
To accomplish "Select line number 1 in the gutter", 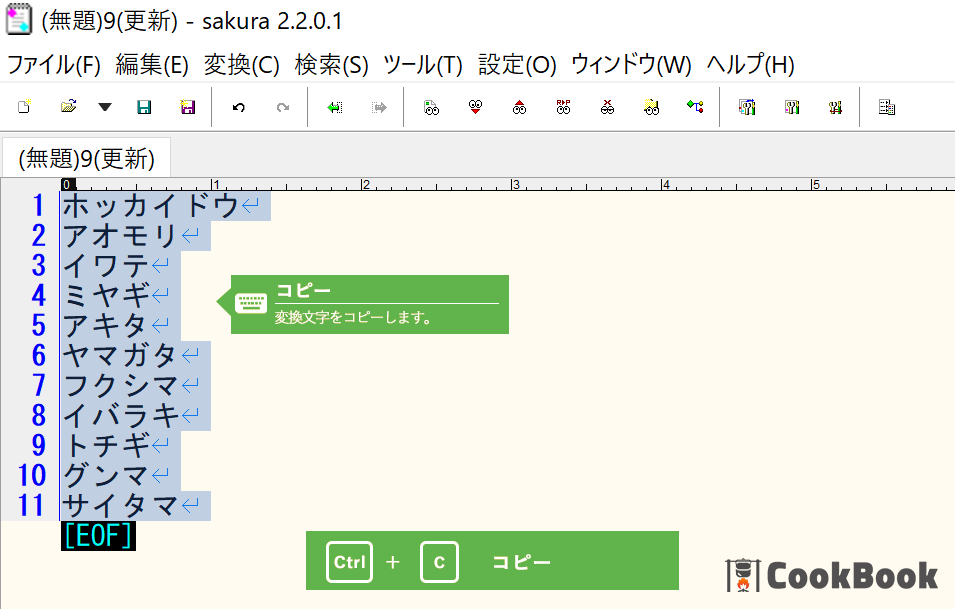I will point(38,206).
